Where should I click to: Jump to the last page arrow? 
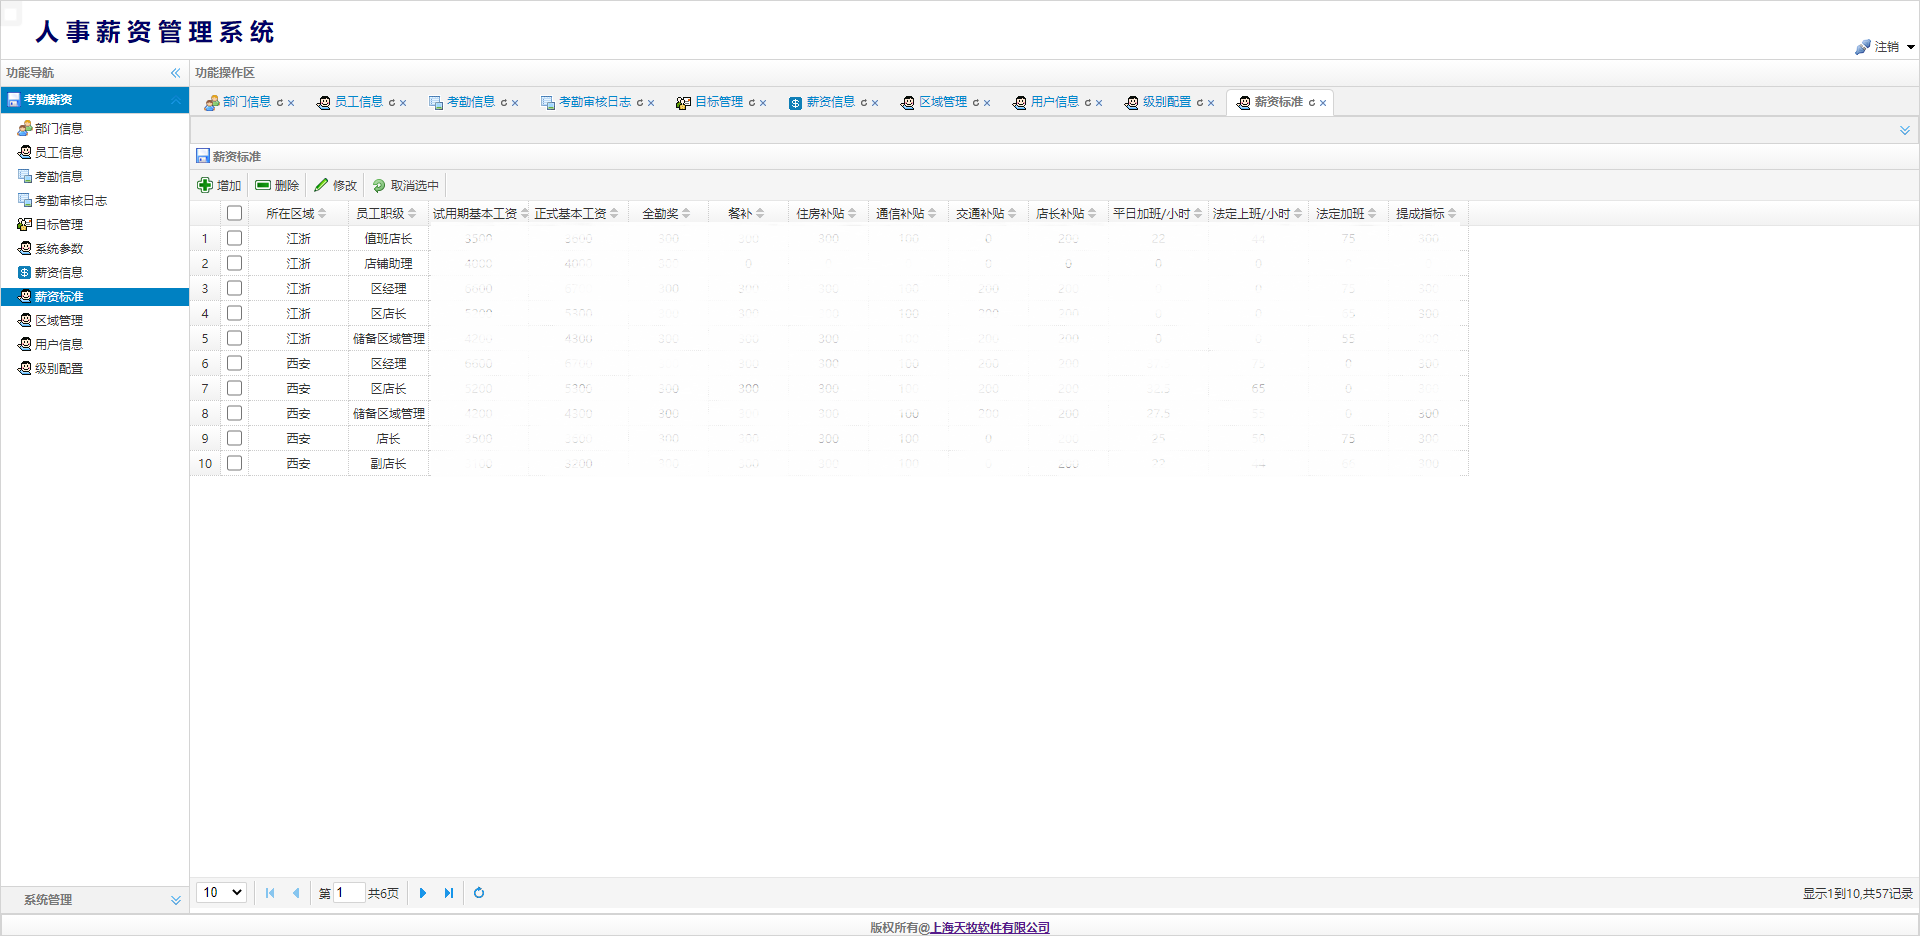tap(449, 893)
